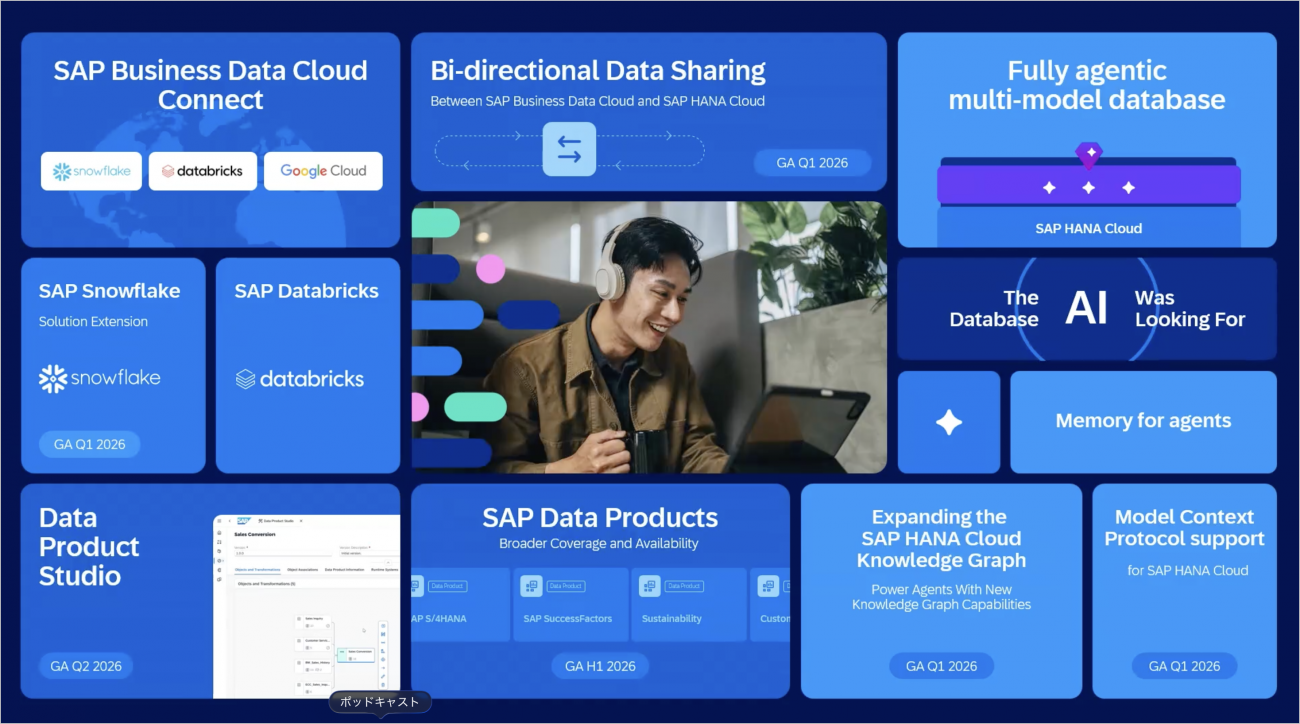
Task: Click the databricks logo in SAP Databricks card
Action: [299, 379]
